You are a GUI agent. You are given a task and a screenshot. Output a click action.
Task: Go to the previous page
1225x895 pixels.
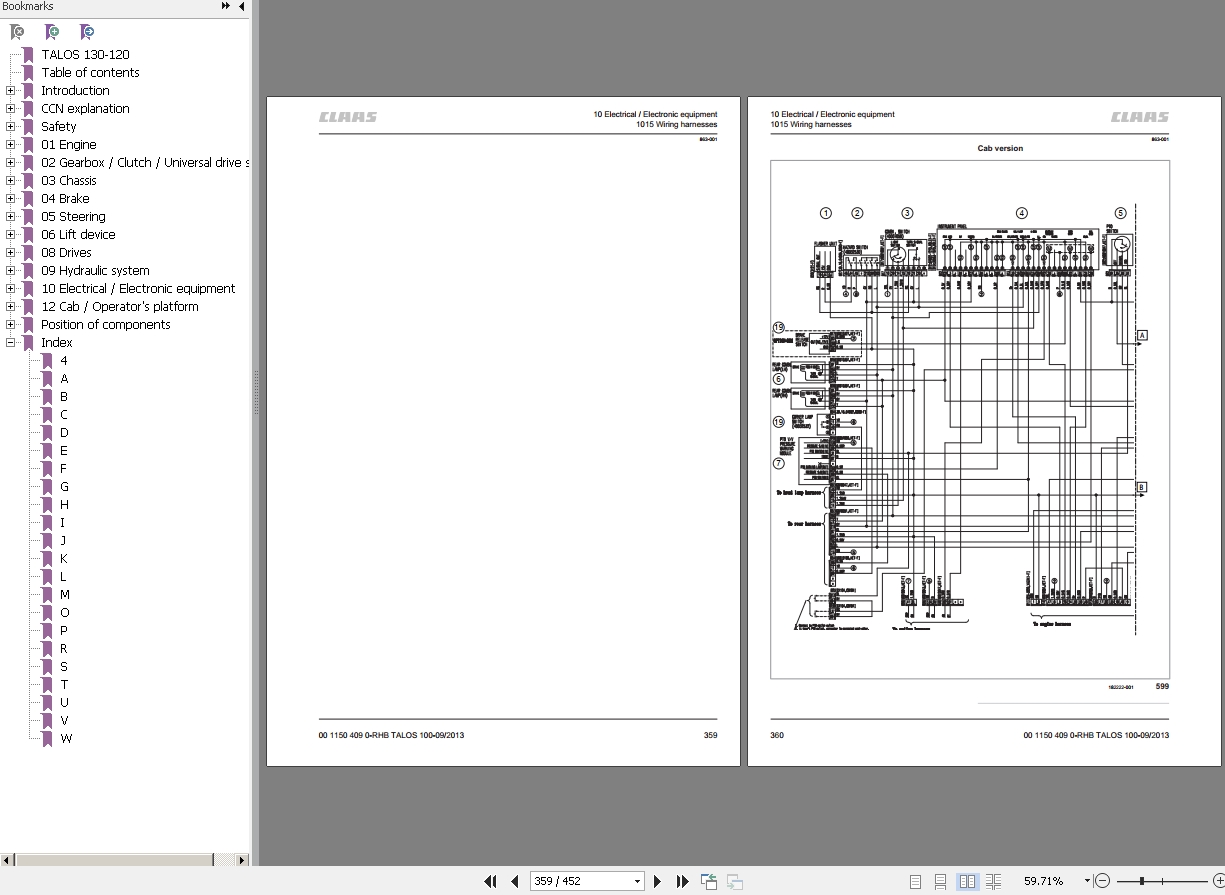click(515, 881)
